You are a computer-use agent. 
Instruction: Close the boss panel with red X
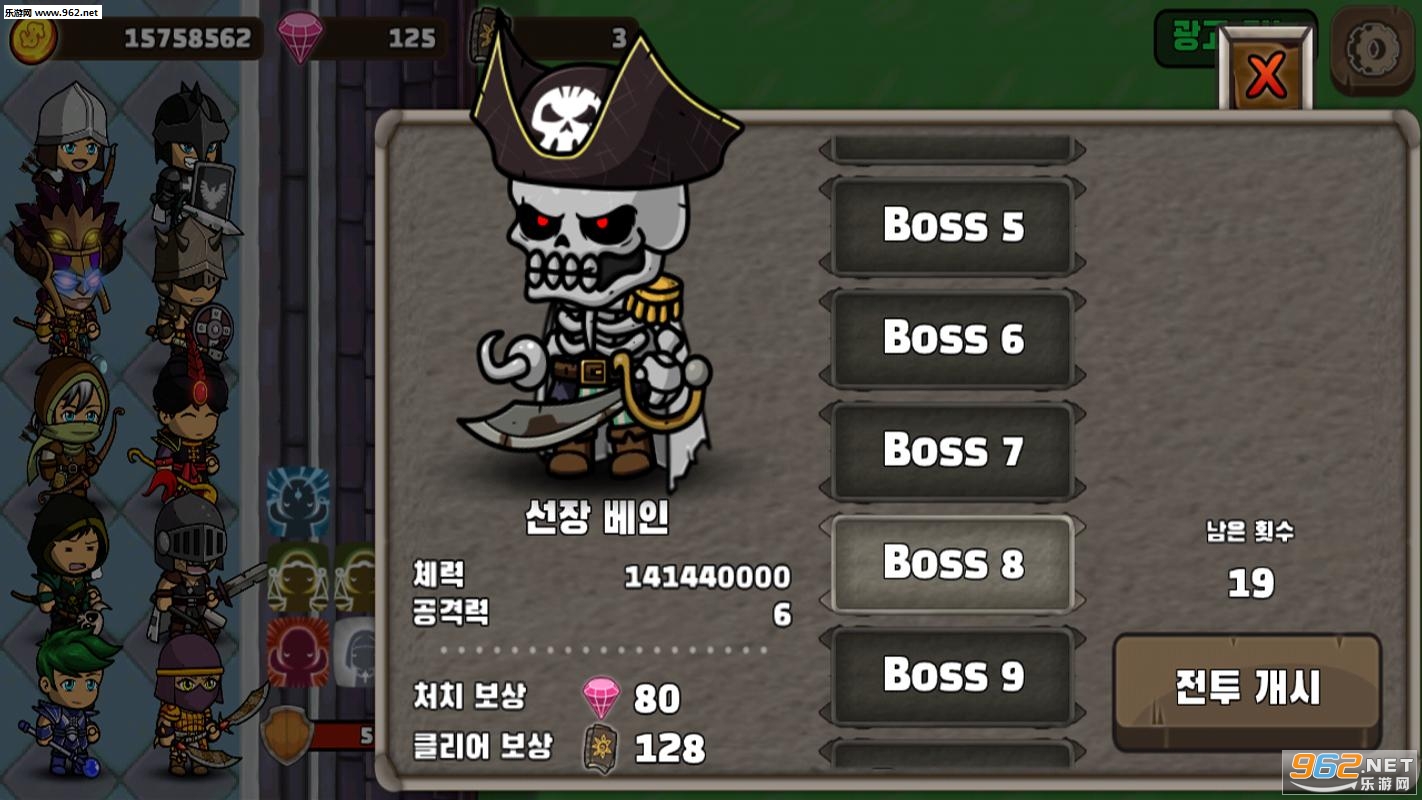pos(1266,72)
